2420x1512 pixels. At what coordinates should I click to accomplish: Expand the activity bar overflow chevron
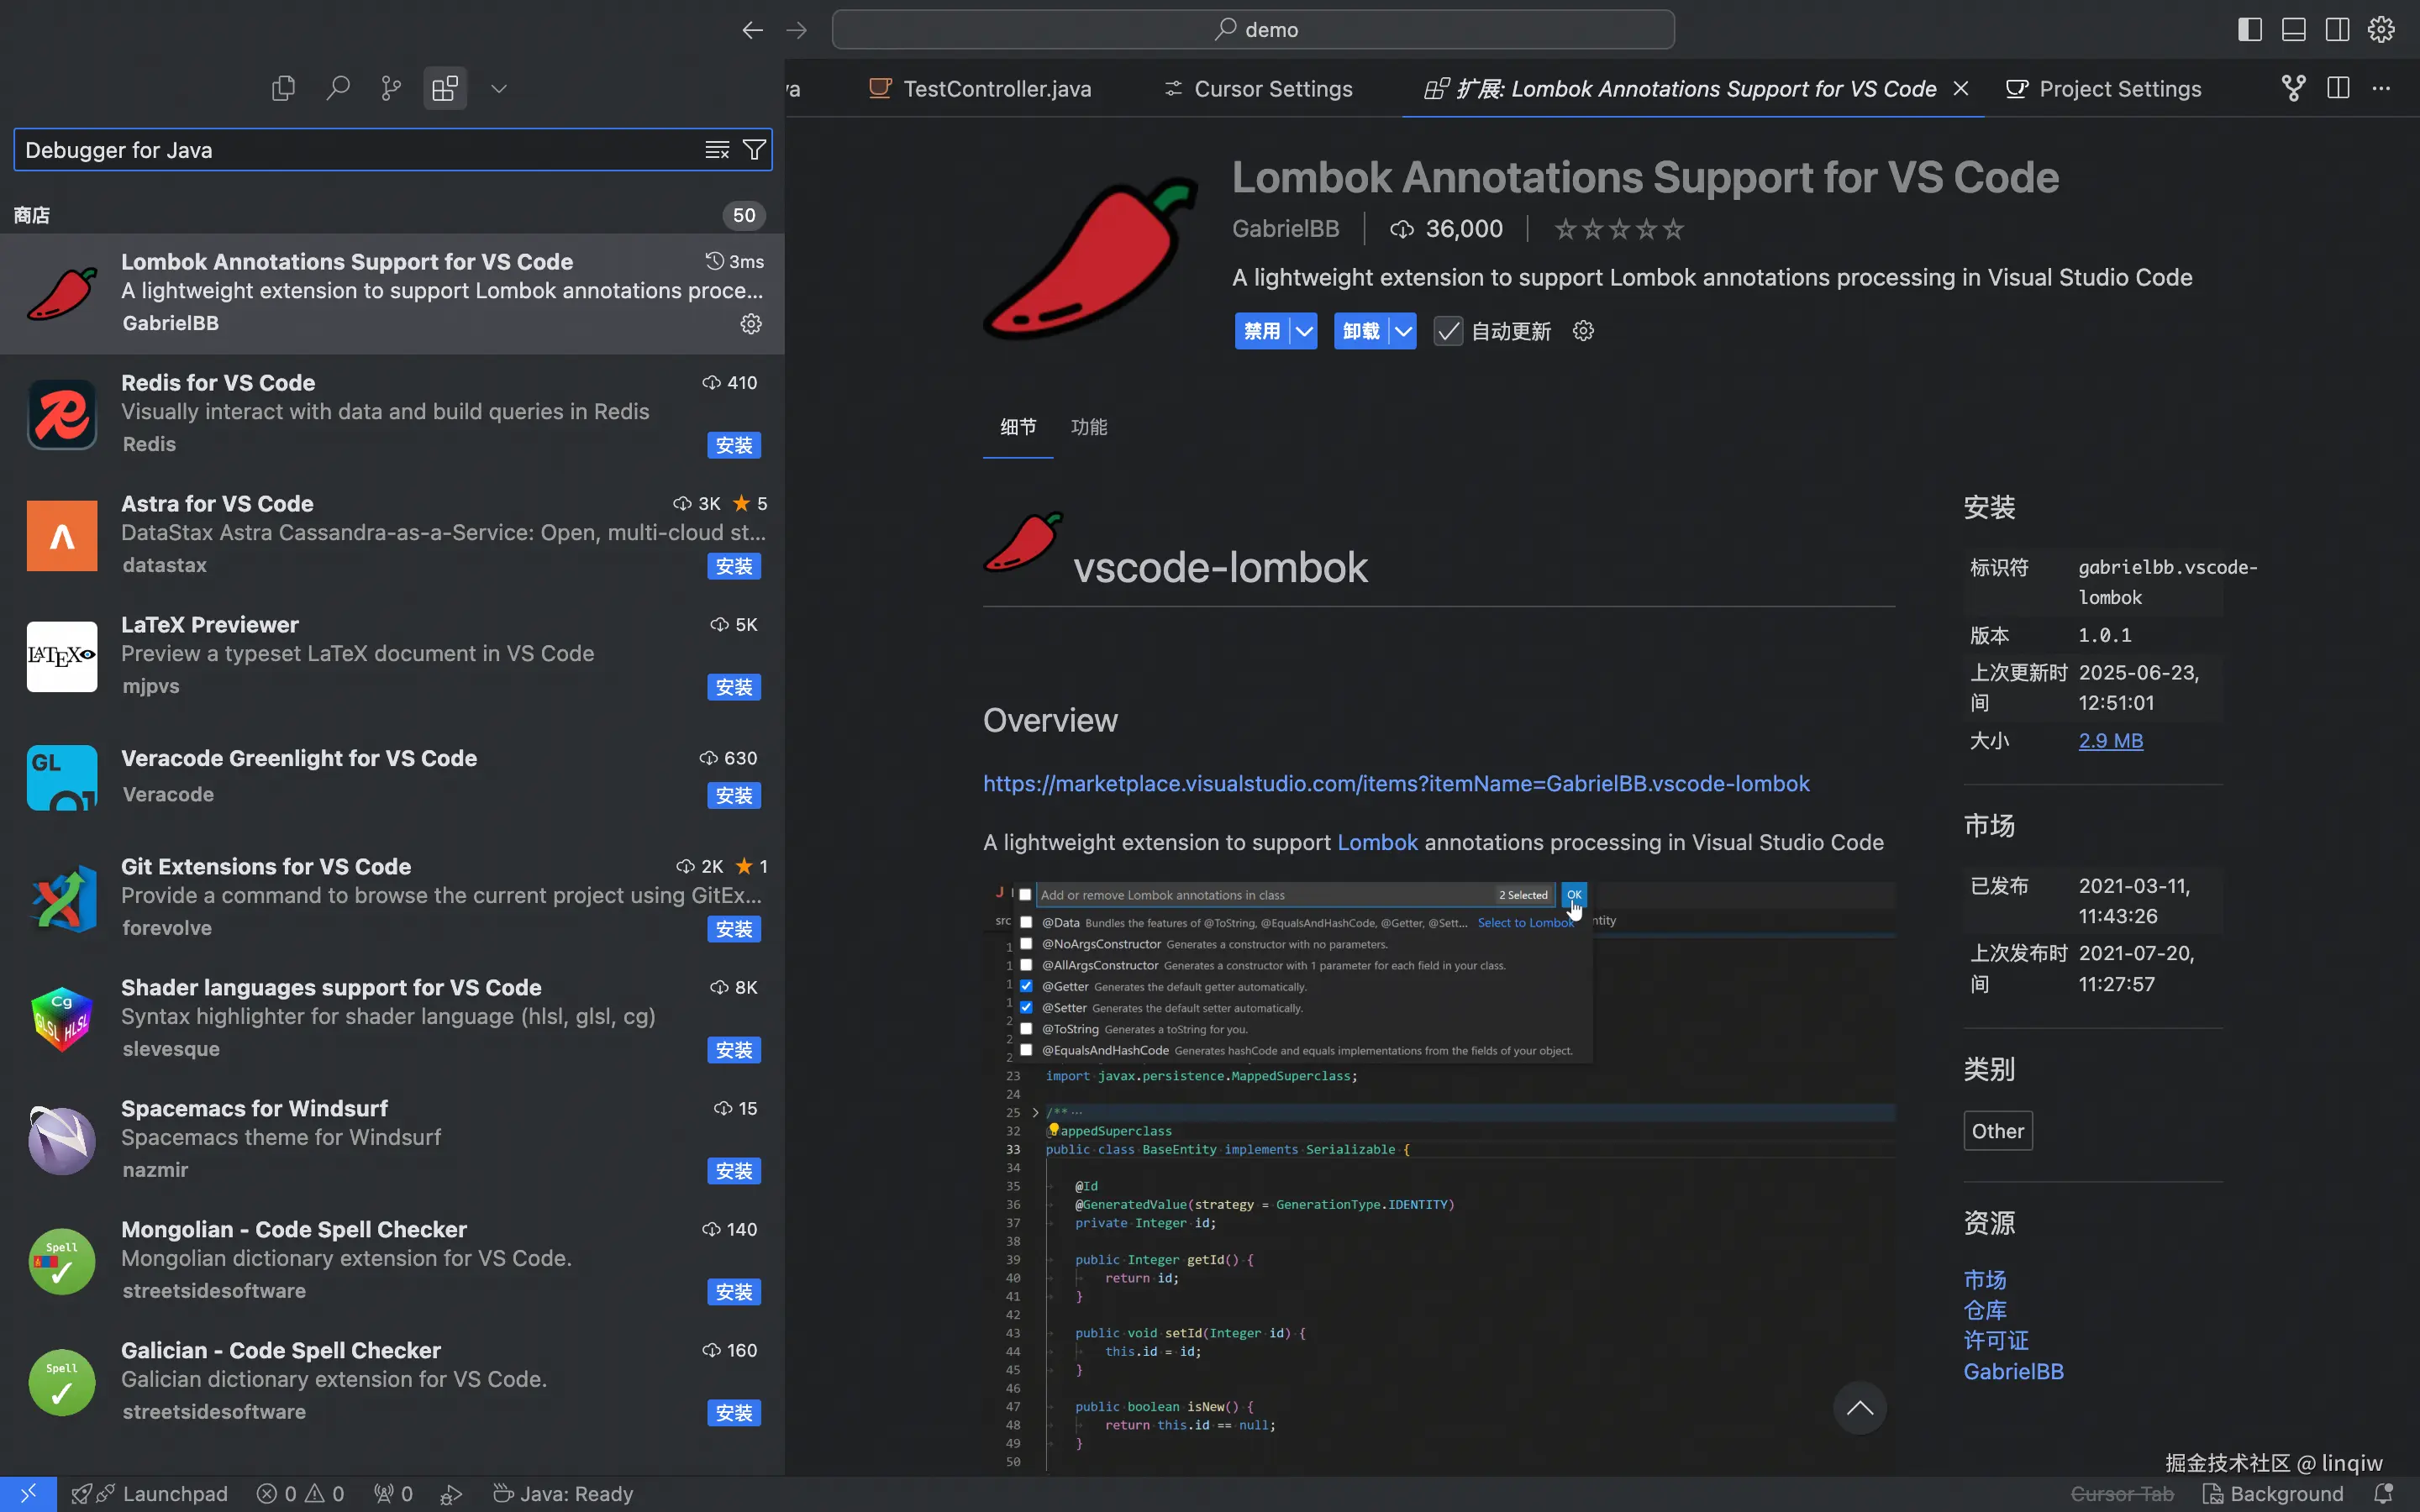[499, 89]
